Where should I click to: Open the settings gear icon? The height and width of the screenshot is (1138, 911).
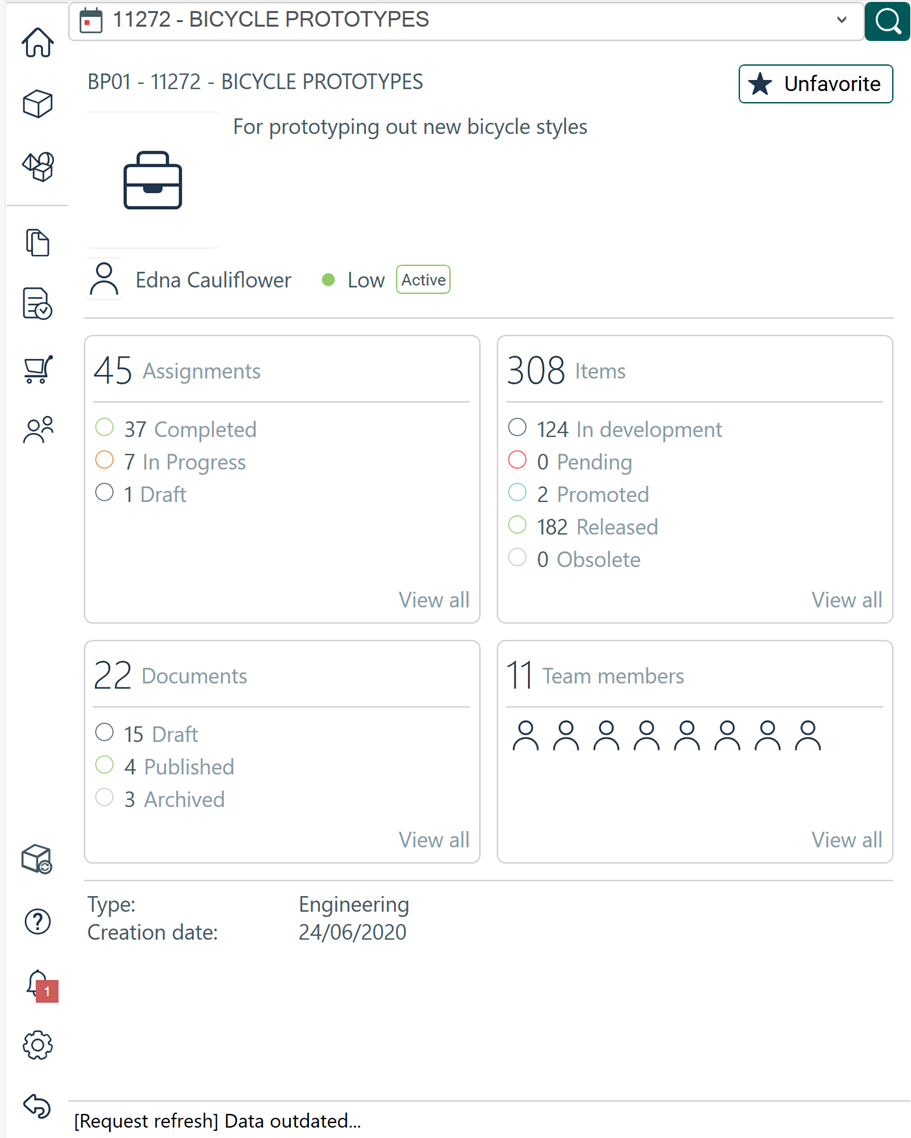pos(38,1046)
